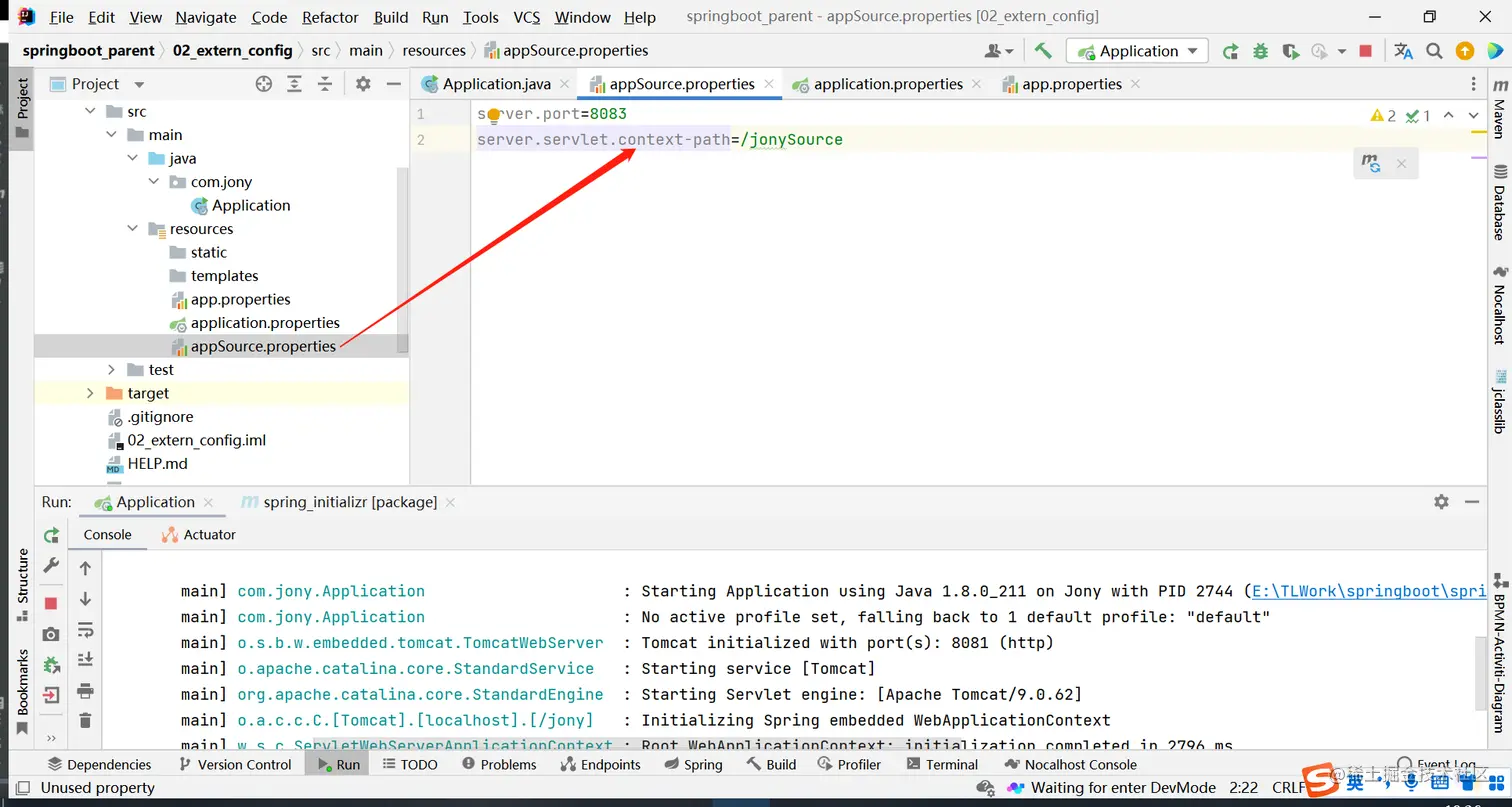Stop the process in Run panel
Screen dimensions: 1512x807
51,603
